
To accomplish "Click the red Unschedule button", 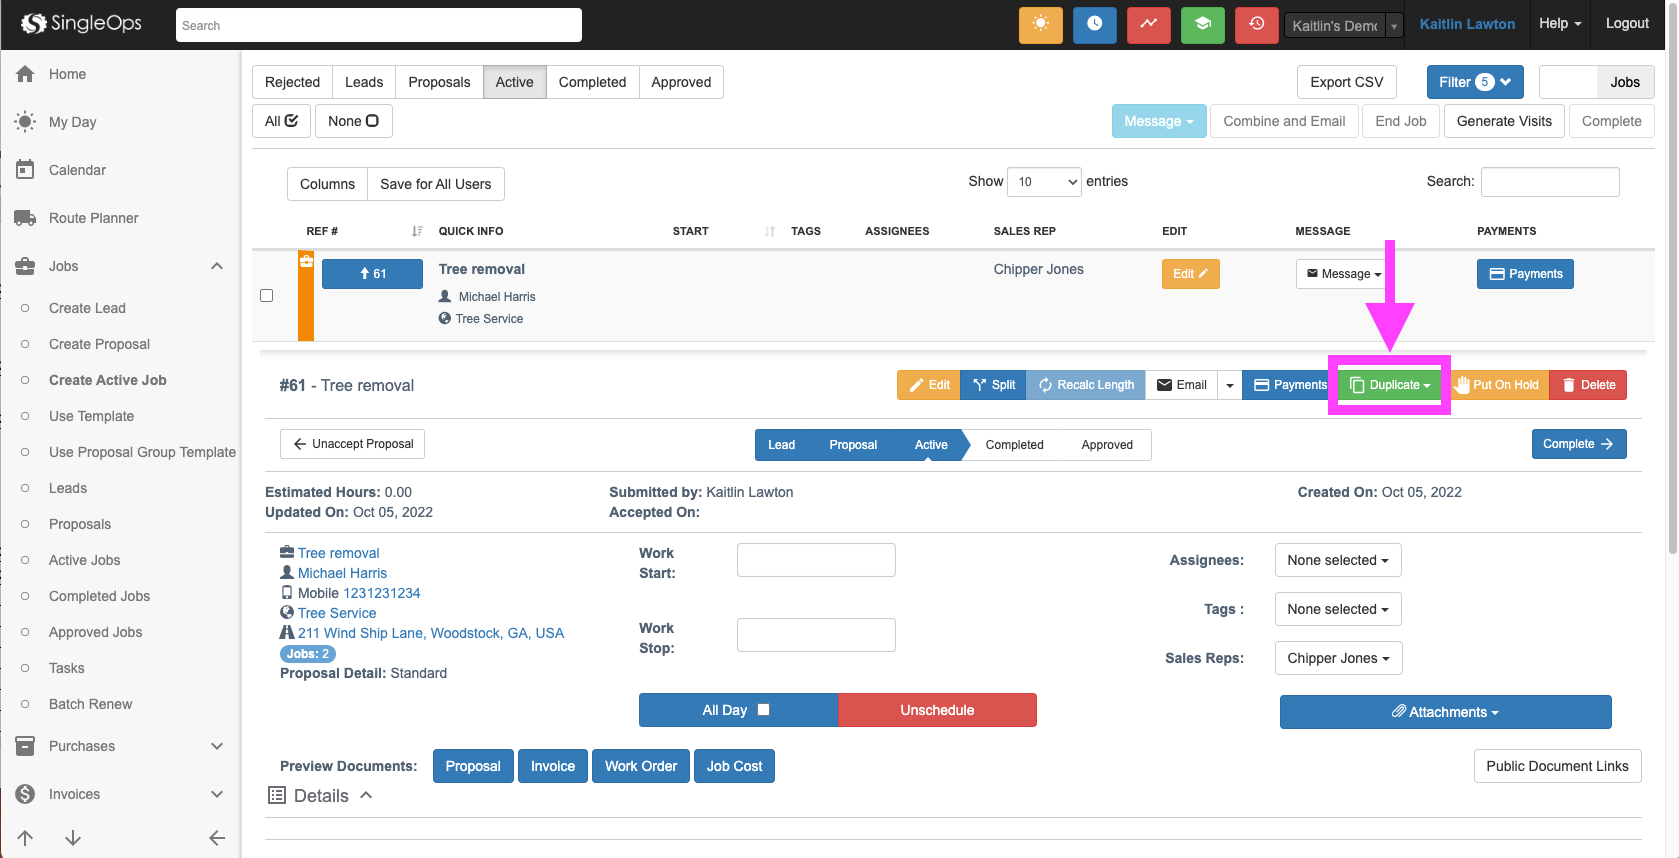I will [x=936, y=710].
